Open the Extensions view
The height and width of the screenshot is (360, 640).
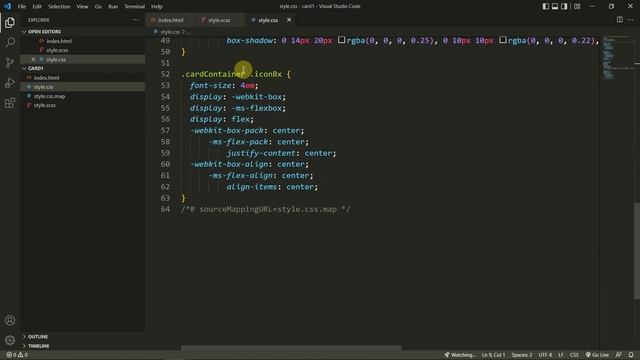10,102
